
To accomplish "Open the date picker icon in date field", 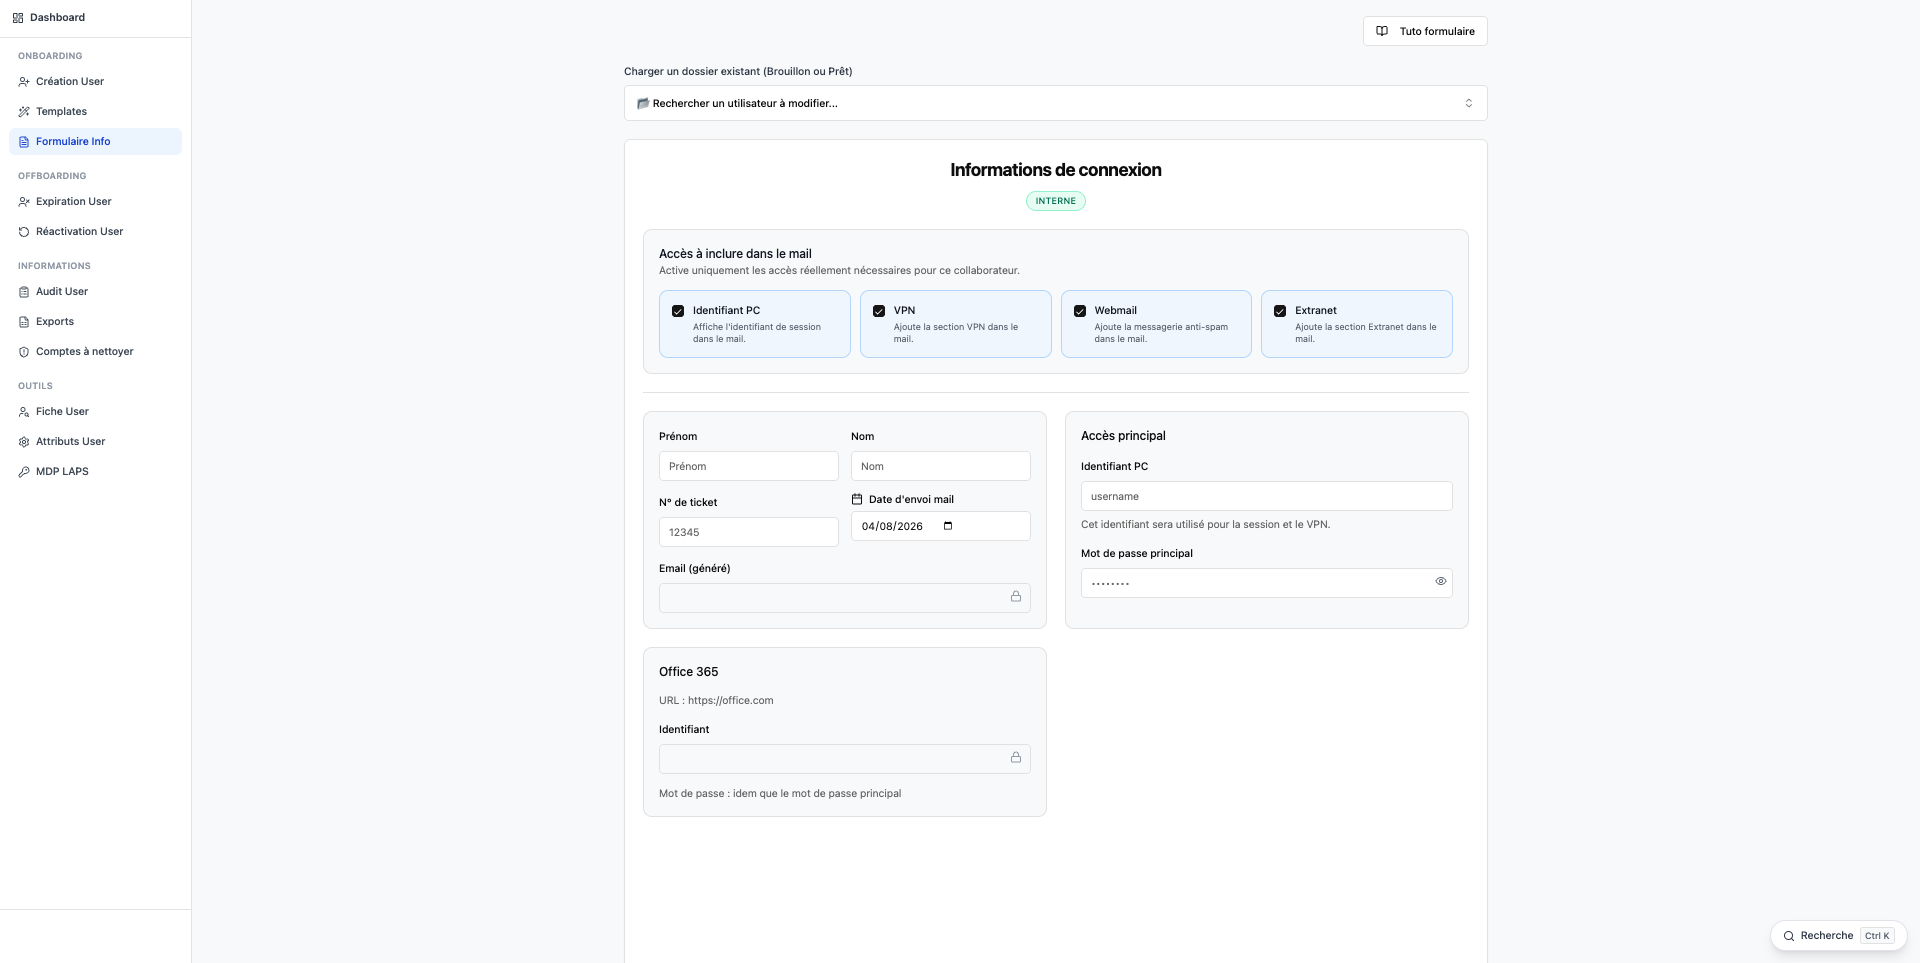I will coord(948,526).
